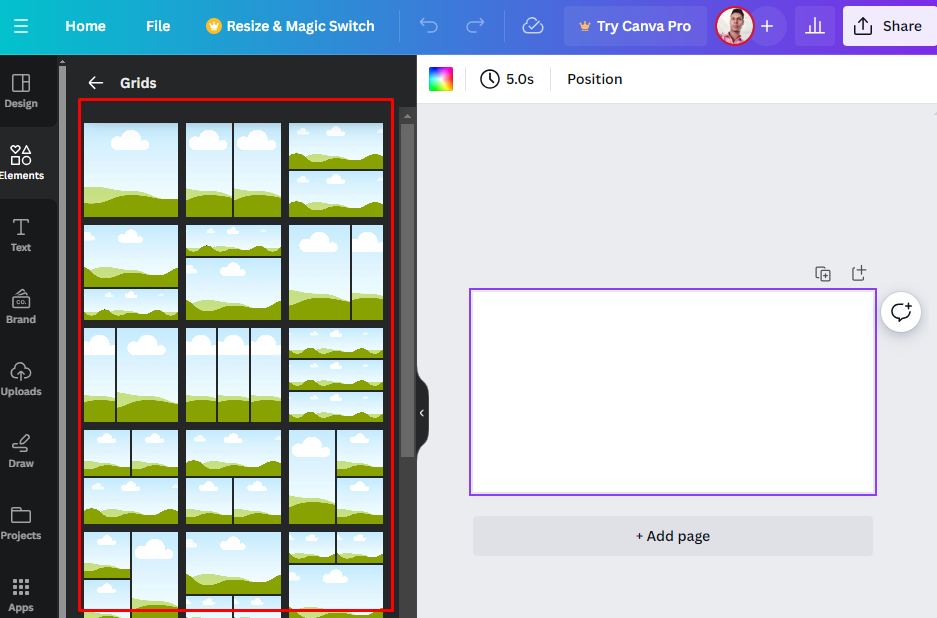Open the File menu
937x618 pixels.
(157, 25)
